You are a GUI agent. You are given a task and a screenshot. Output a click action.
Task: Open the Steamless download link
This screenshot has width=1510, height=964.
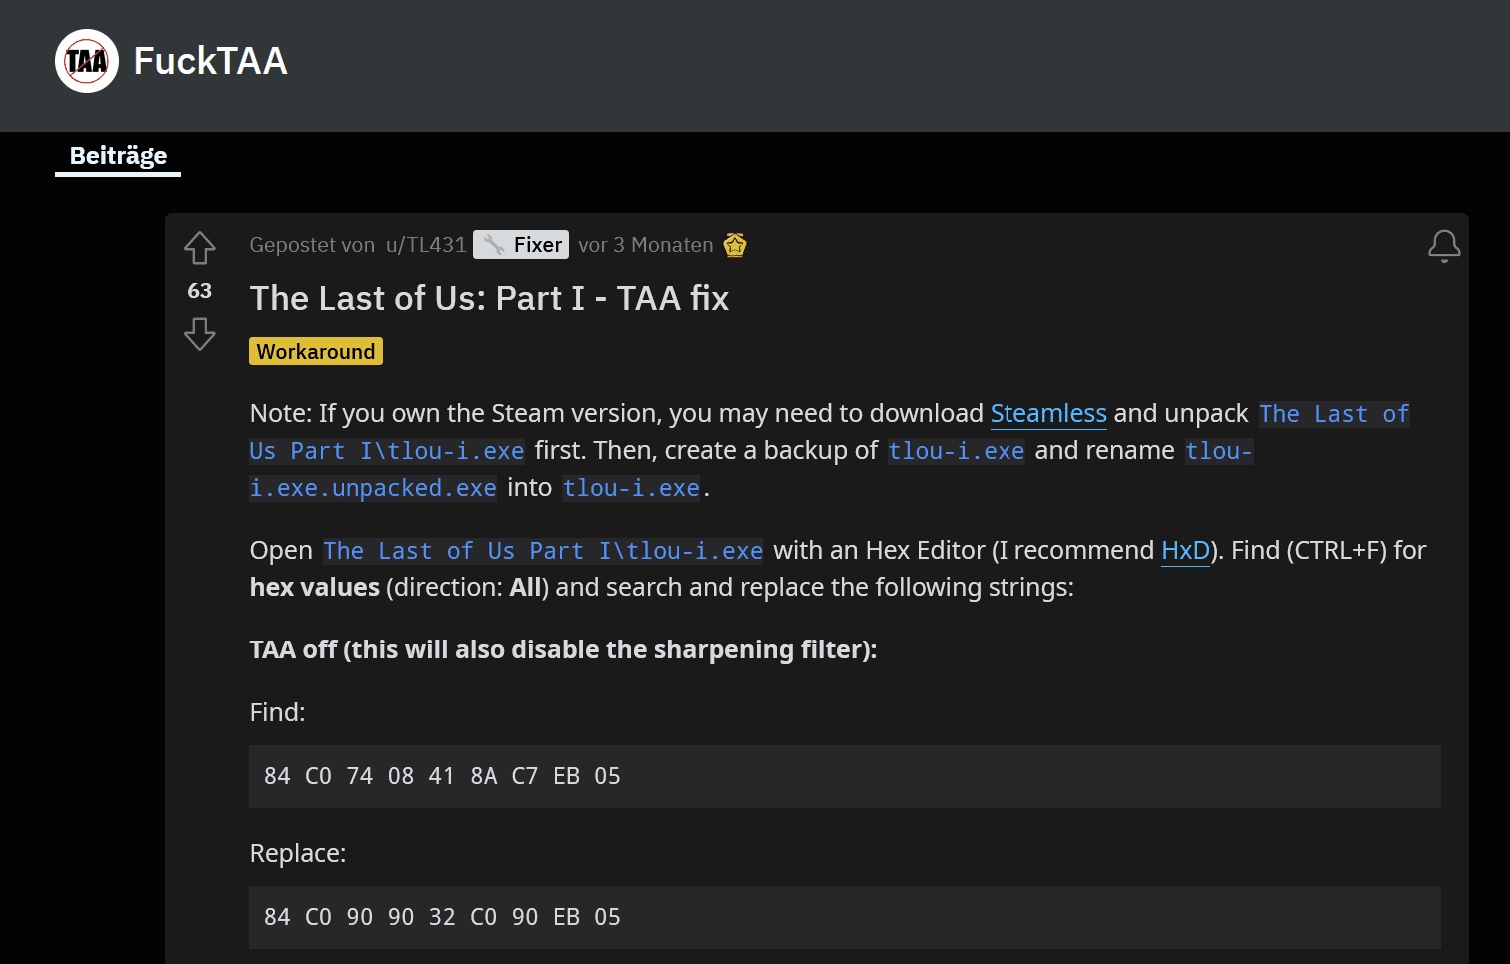(1049, 414)
